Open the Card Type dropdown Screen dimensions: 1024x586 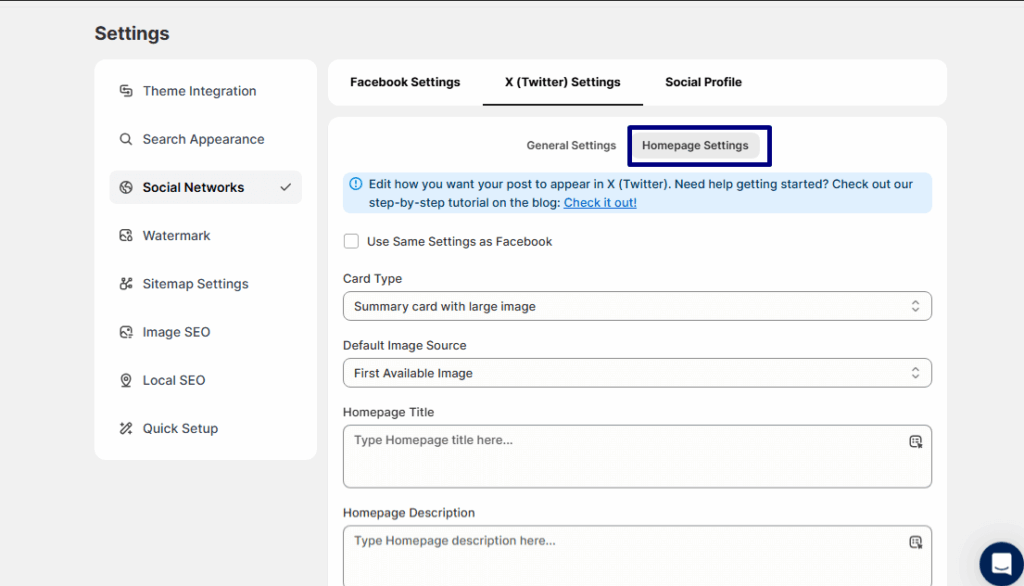tap(637, 306)
